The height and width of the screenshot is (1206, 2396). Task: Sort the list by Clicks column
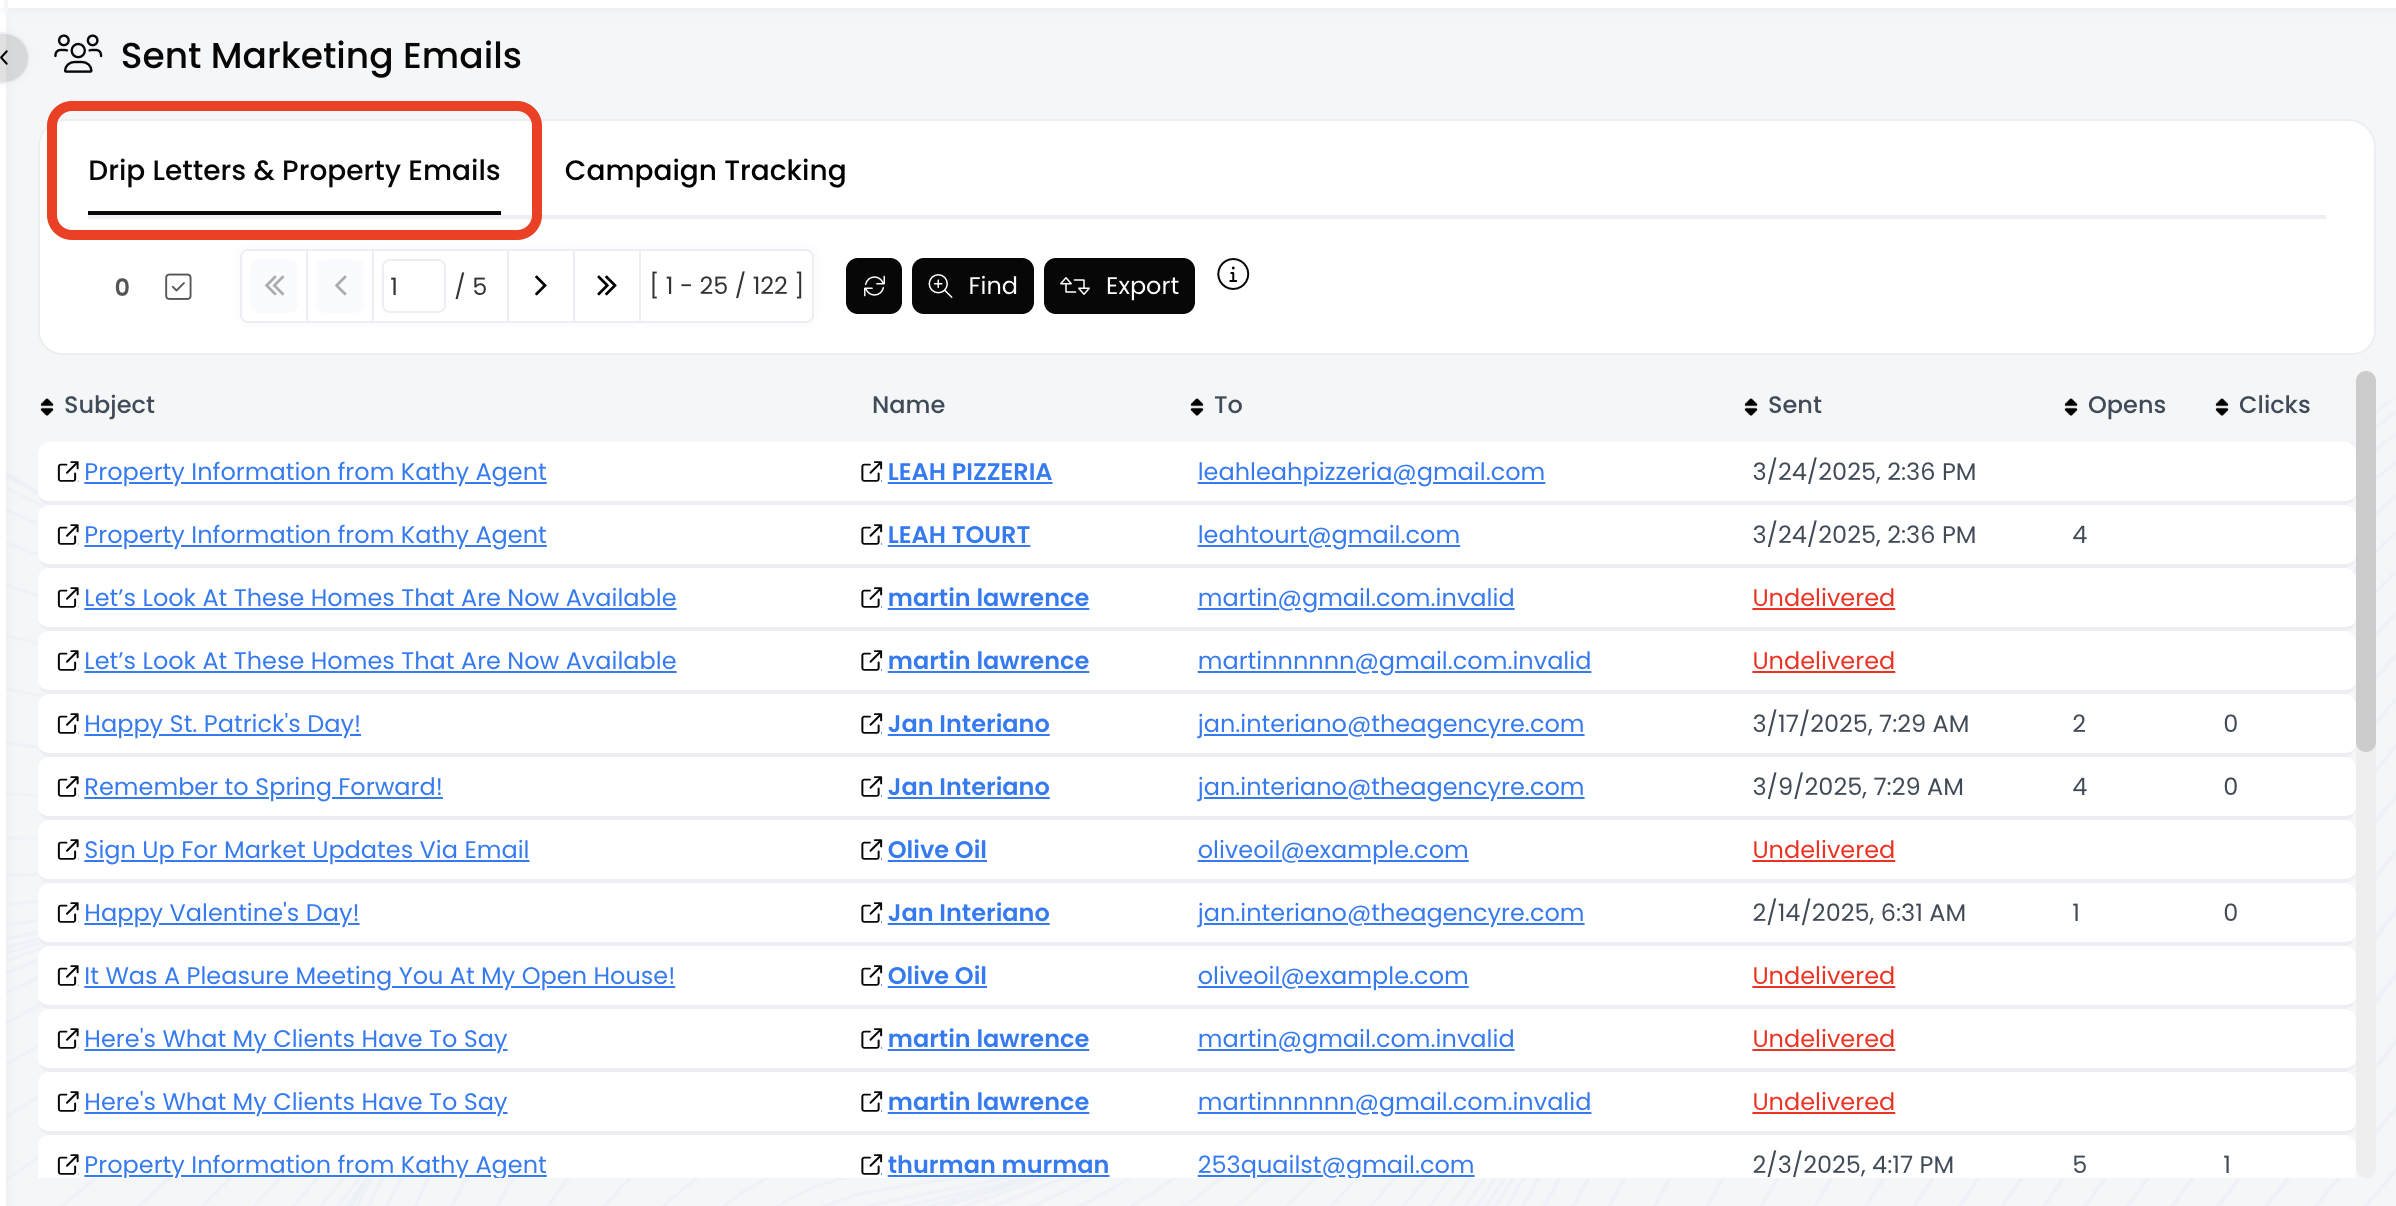[x=2262, y=405]
